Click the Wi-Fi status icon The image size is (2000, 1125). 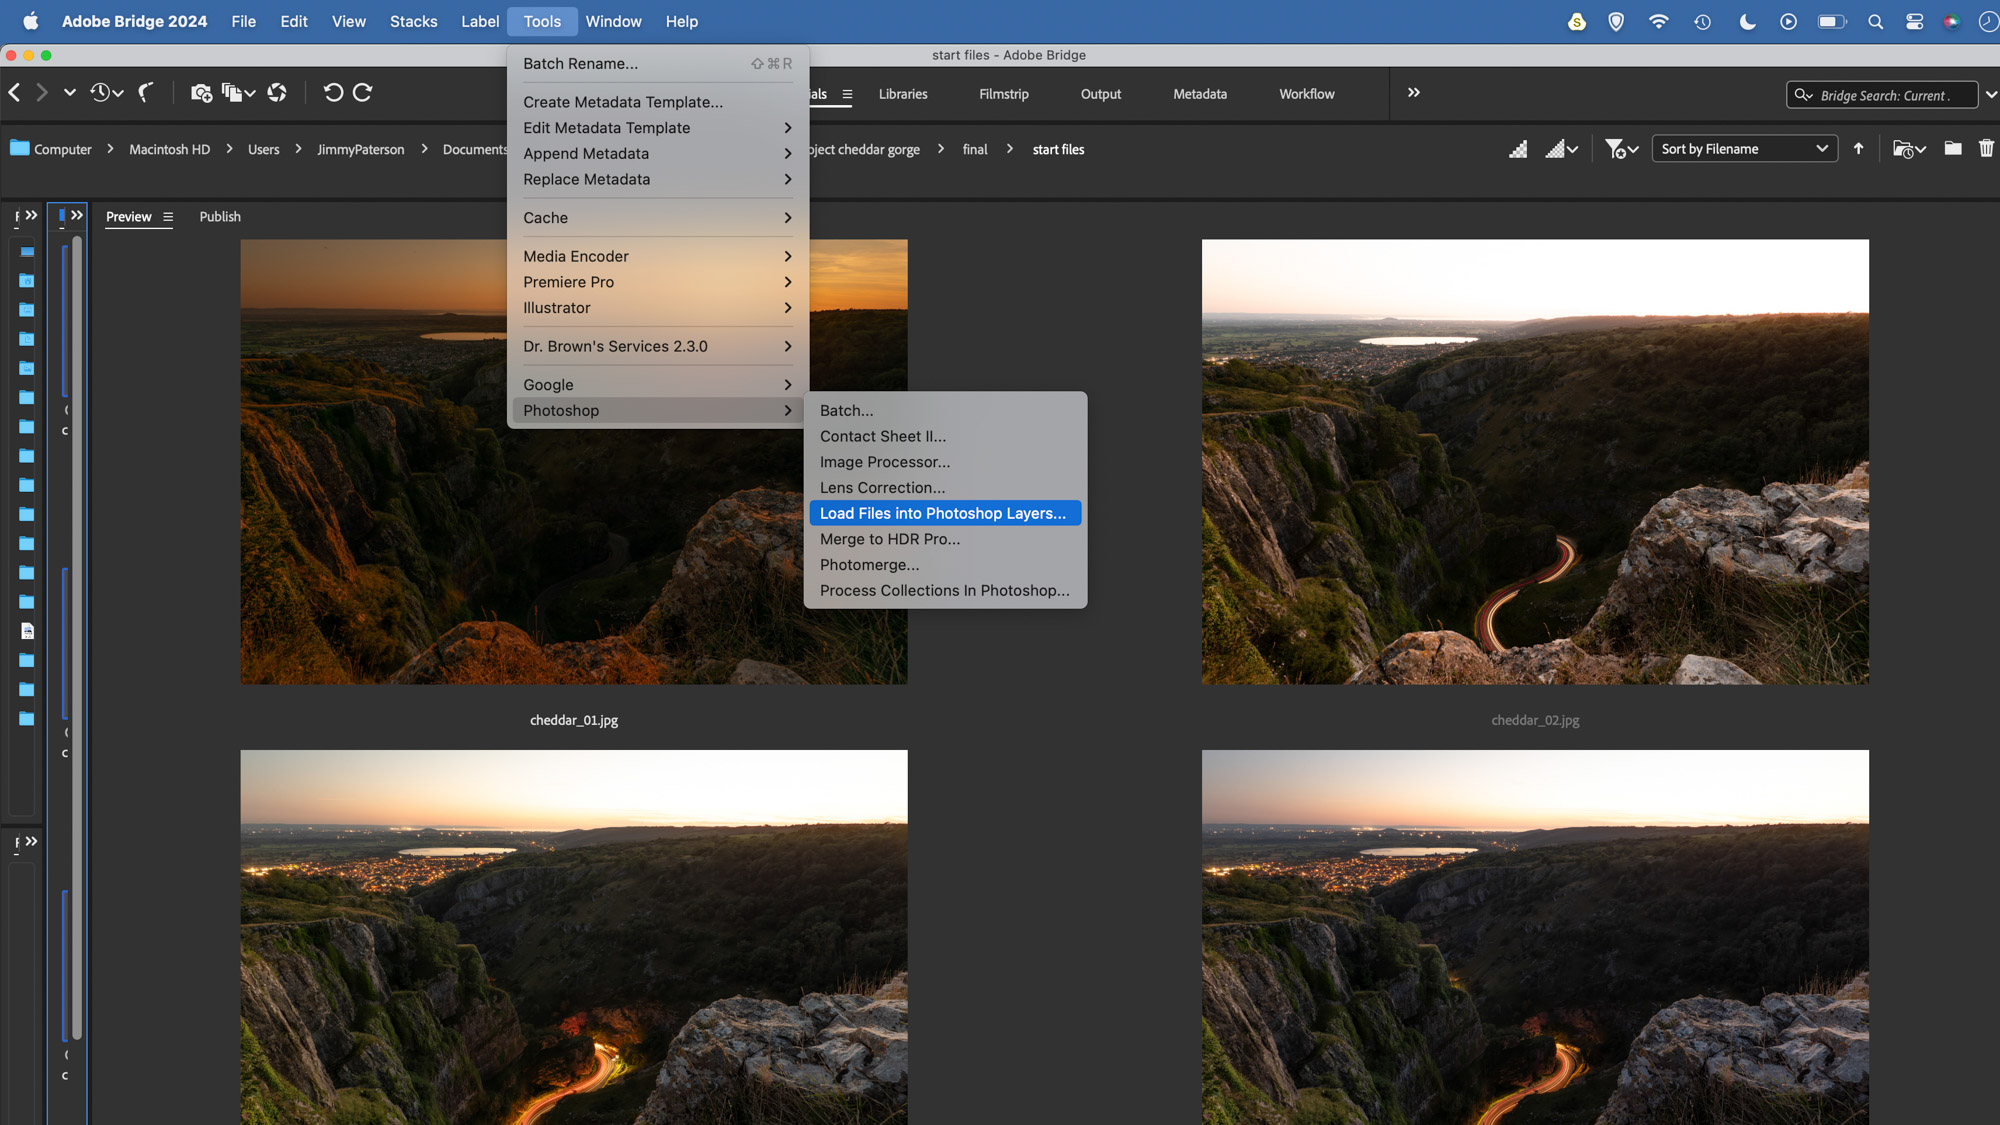point(1658,21)
